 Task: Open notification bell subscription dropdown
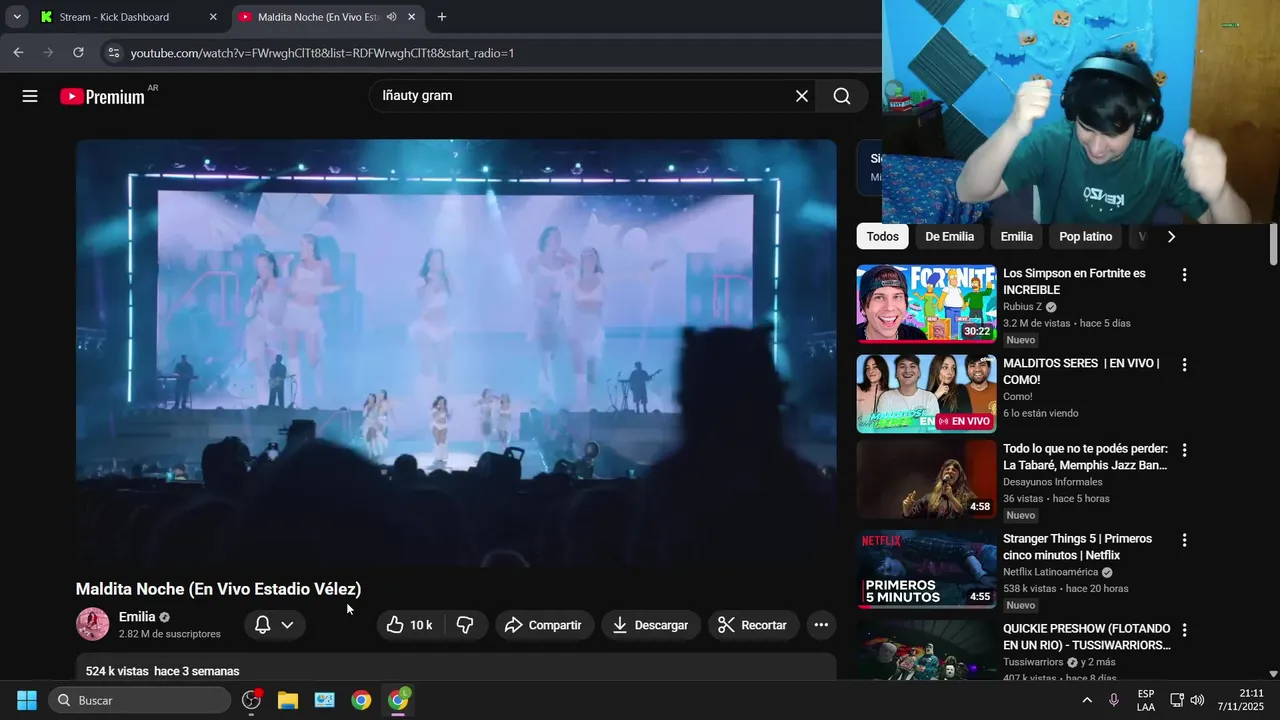click(x=274, y=625)
